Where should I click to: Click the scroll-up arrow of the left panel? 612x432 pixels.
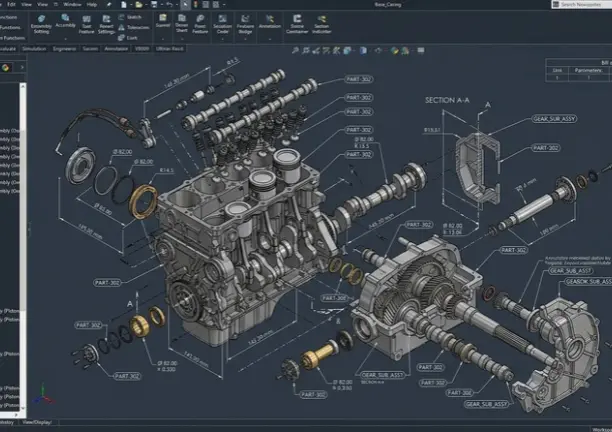click(23, 85)
